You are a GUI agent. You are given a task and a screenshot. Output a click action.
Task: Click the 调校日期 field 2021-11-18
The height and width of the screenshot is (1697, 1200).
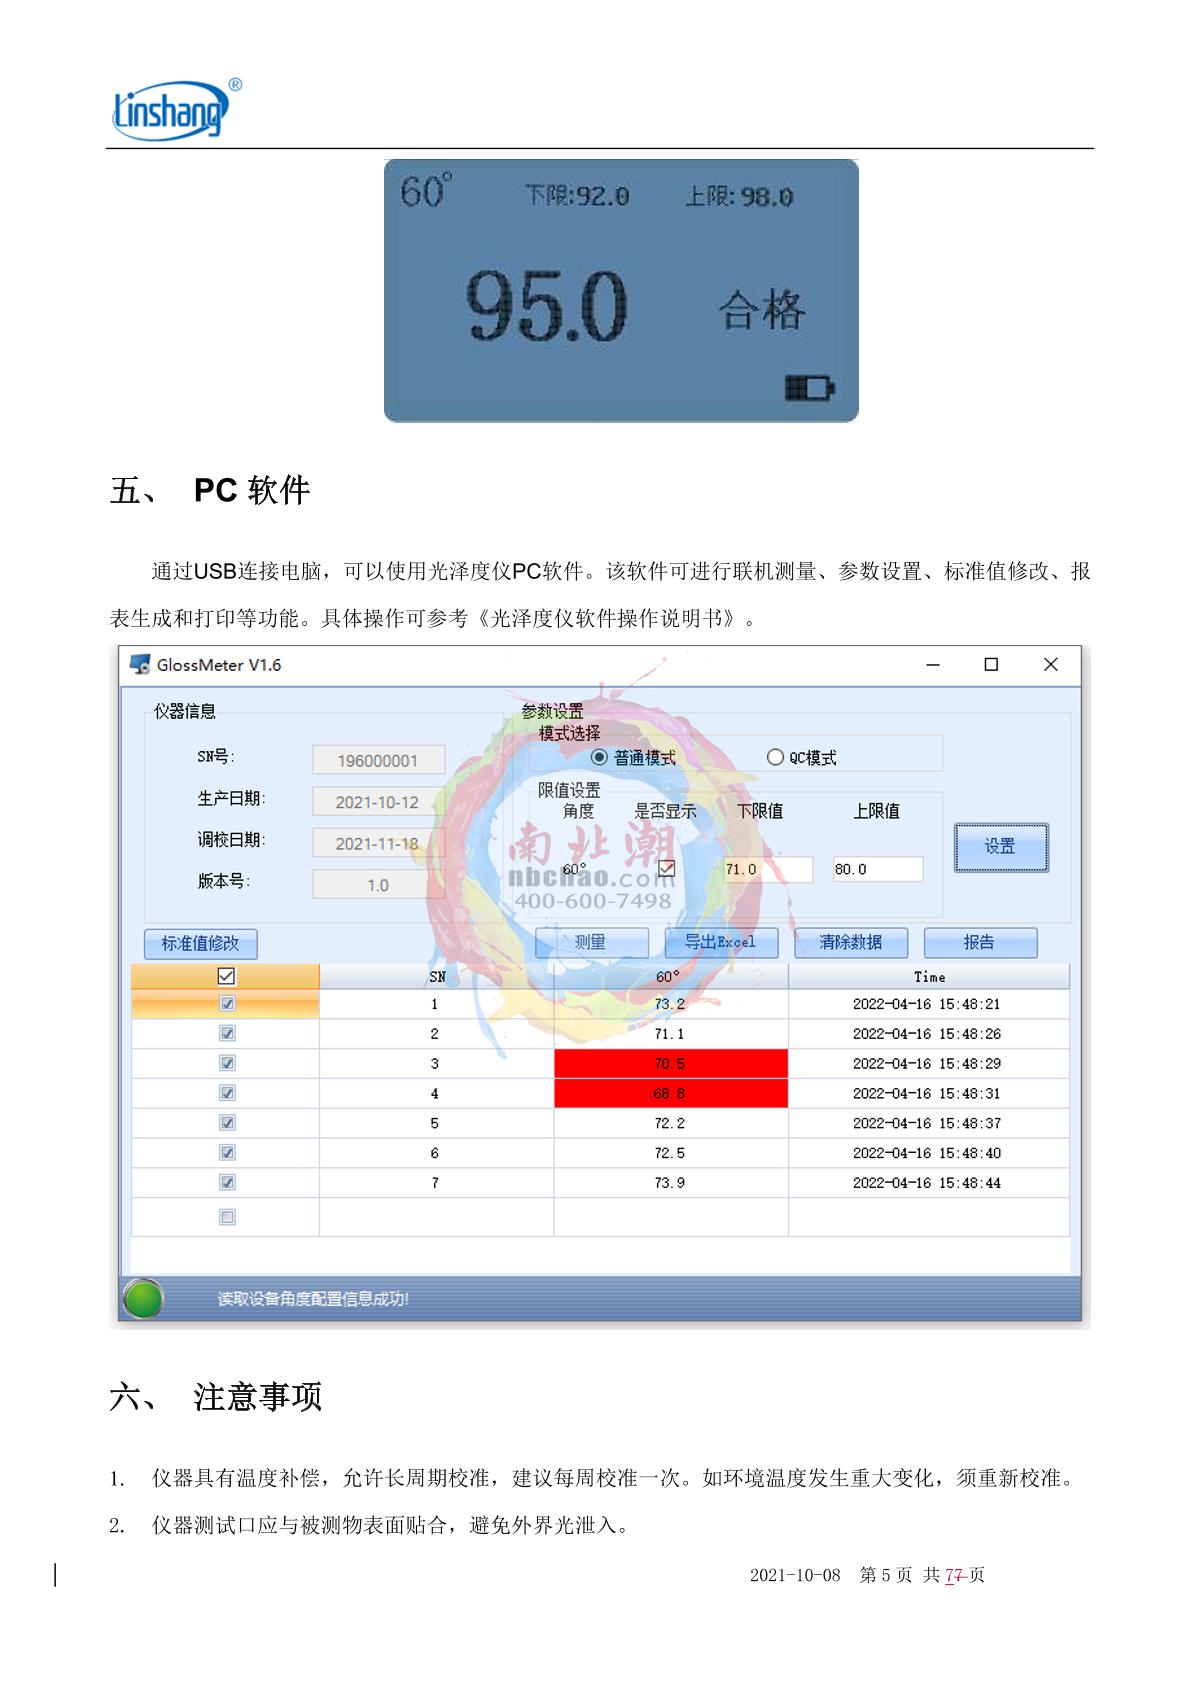(x=378, y=844)
